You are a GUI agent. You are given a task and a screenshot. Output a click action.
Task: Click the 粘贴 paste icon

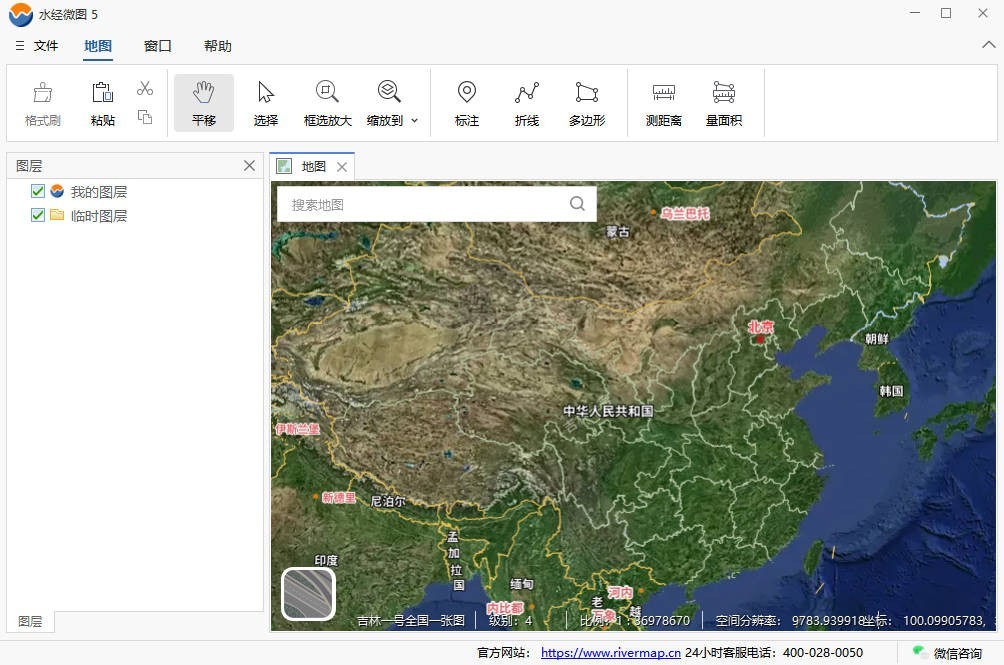[102, 103]
